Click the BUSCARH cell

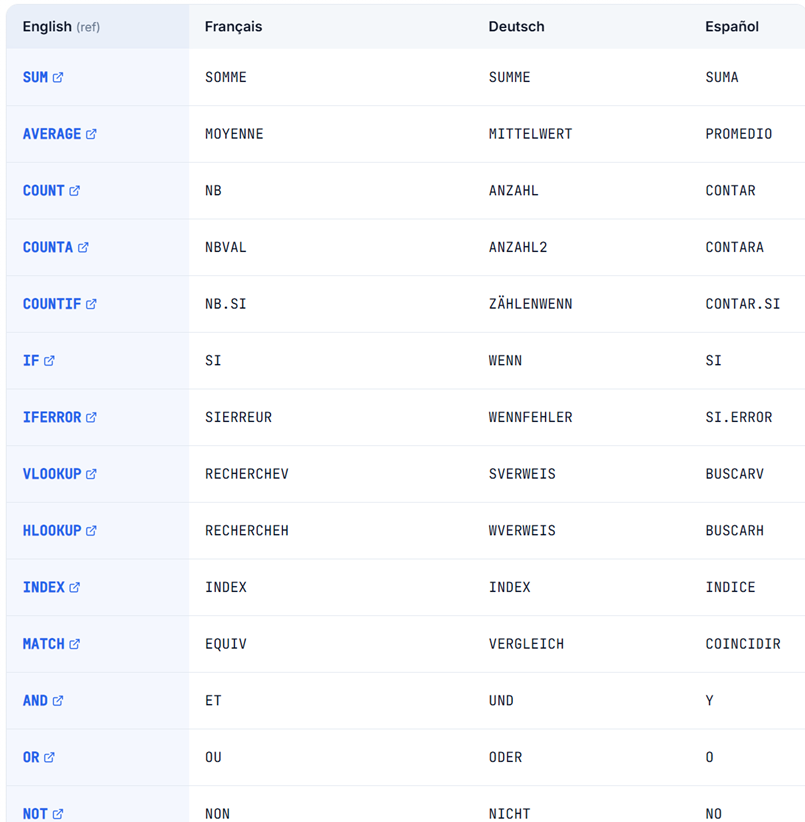[x=747, y=531]
